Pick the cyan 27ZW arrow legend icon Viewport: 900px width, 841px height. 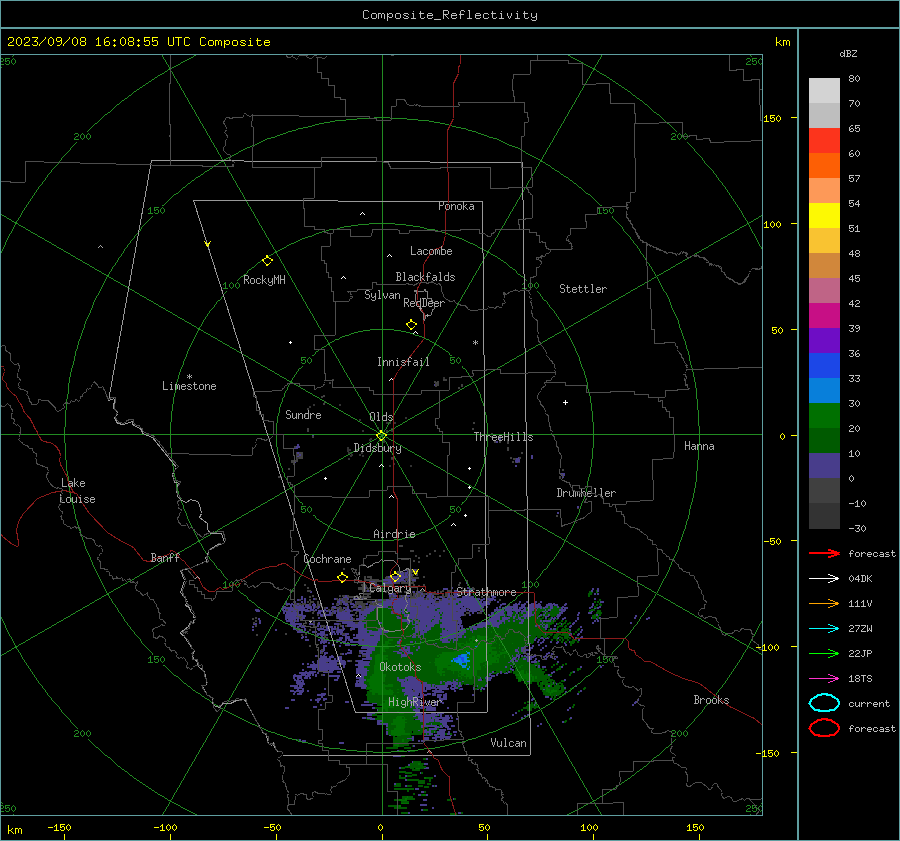pos(824,629)
